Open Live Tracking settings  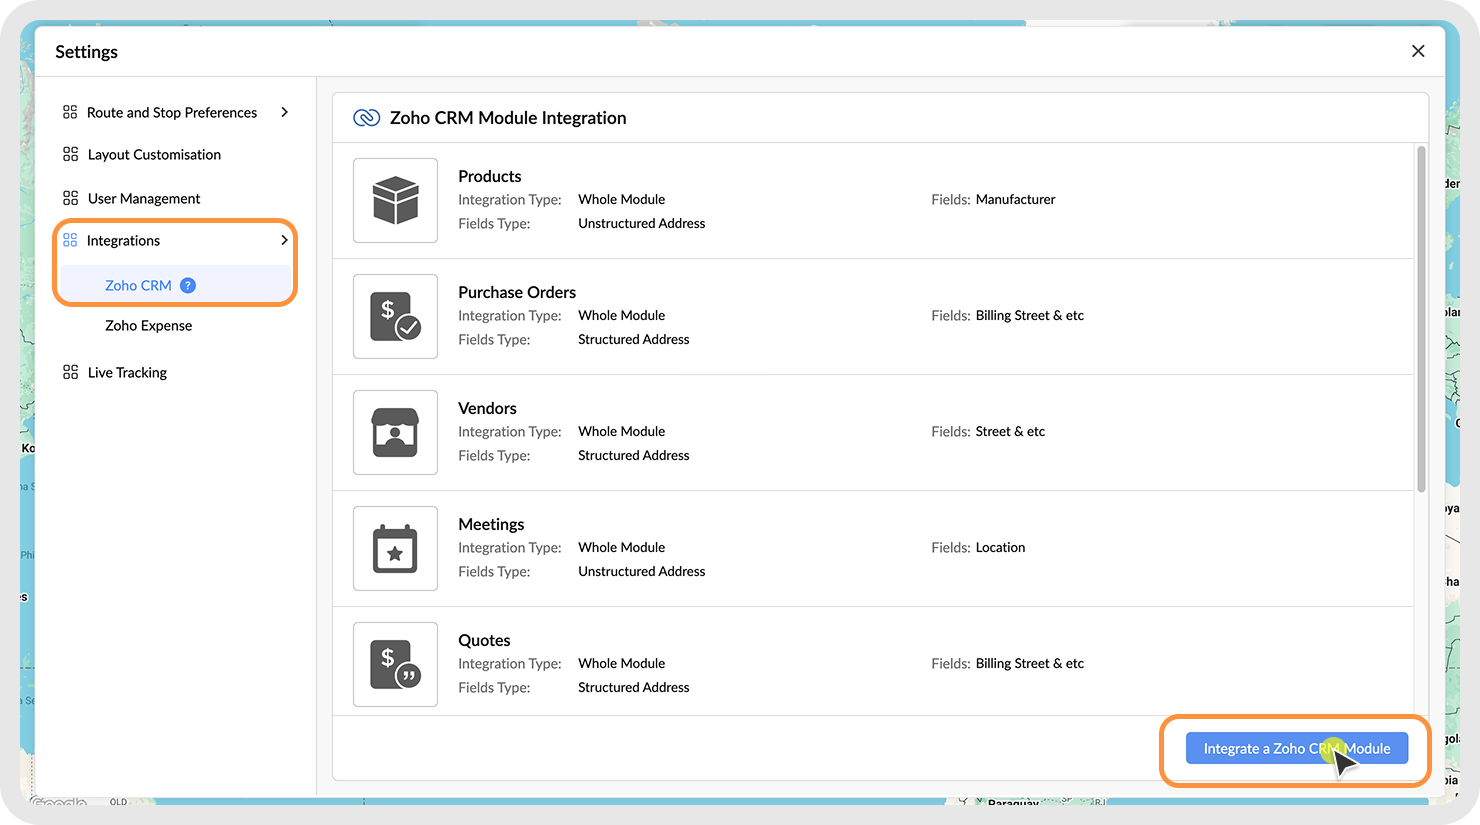127,373
